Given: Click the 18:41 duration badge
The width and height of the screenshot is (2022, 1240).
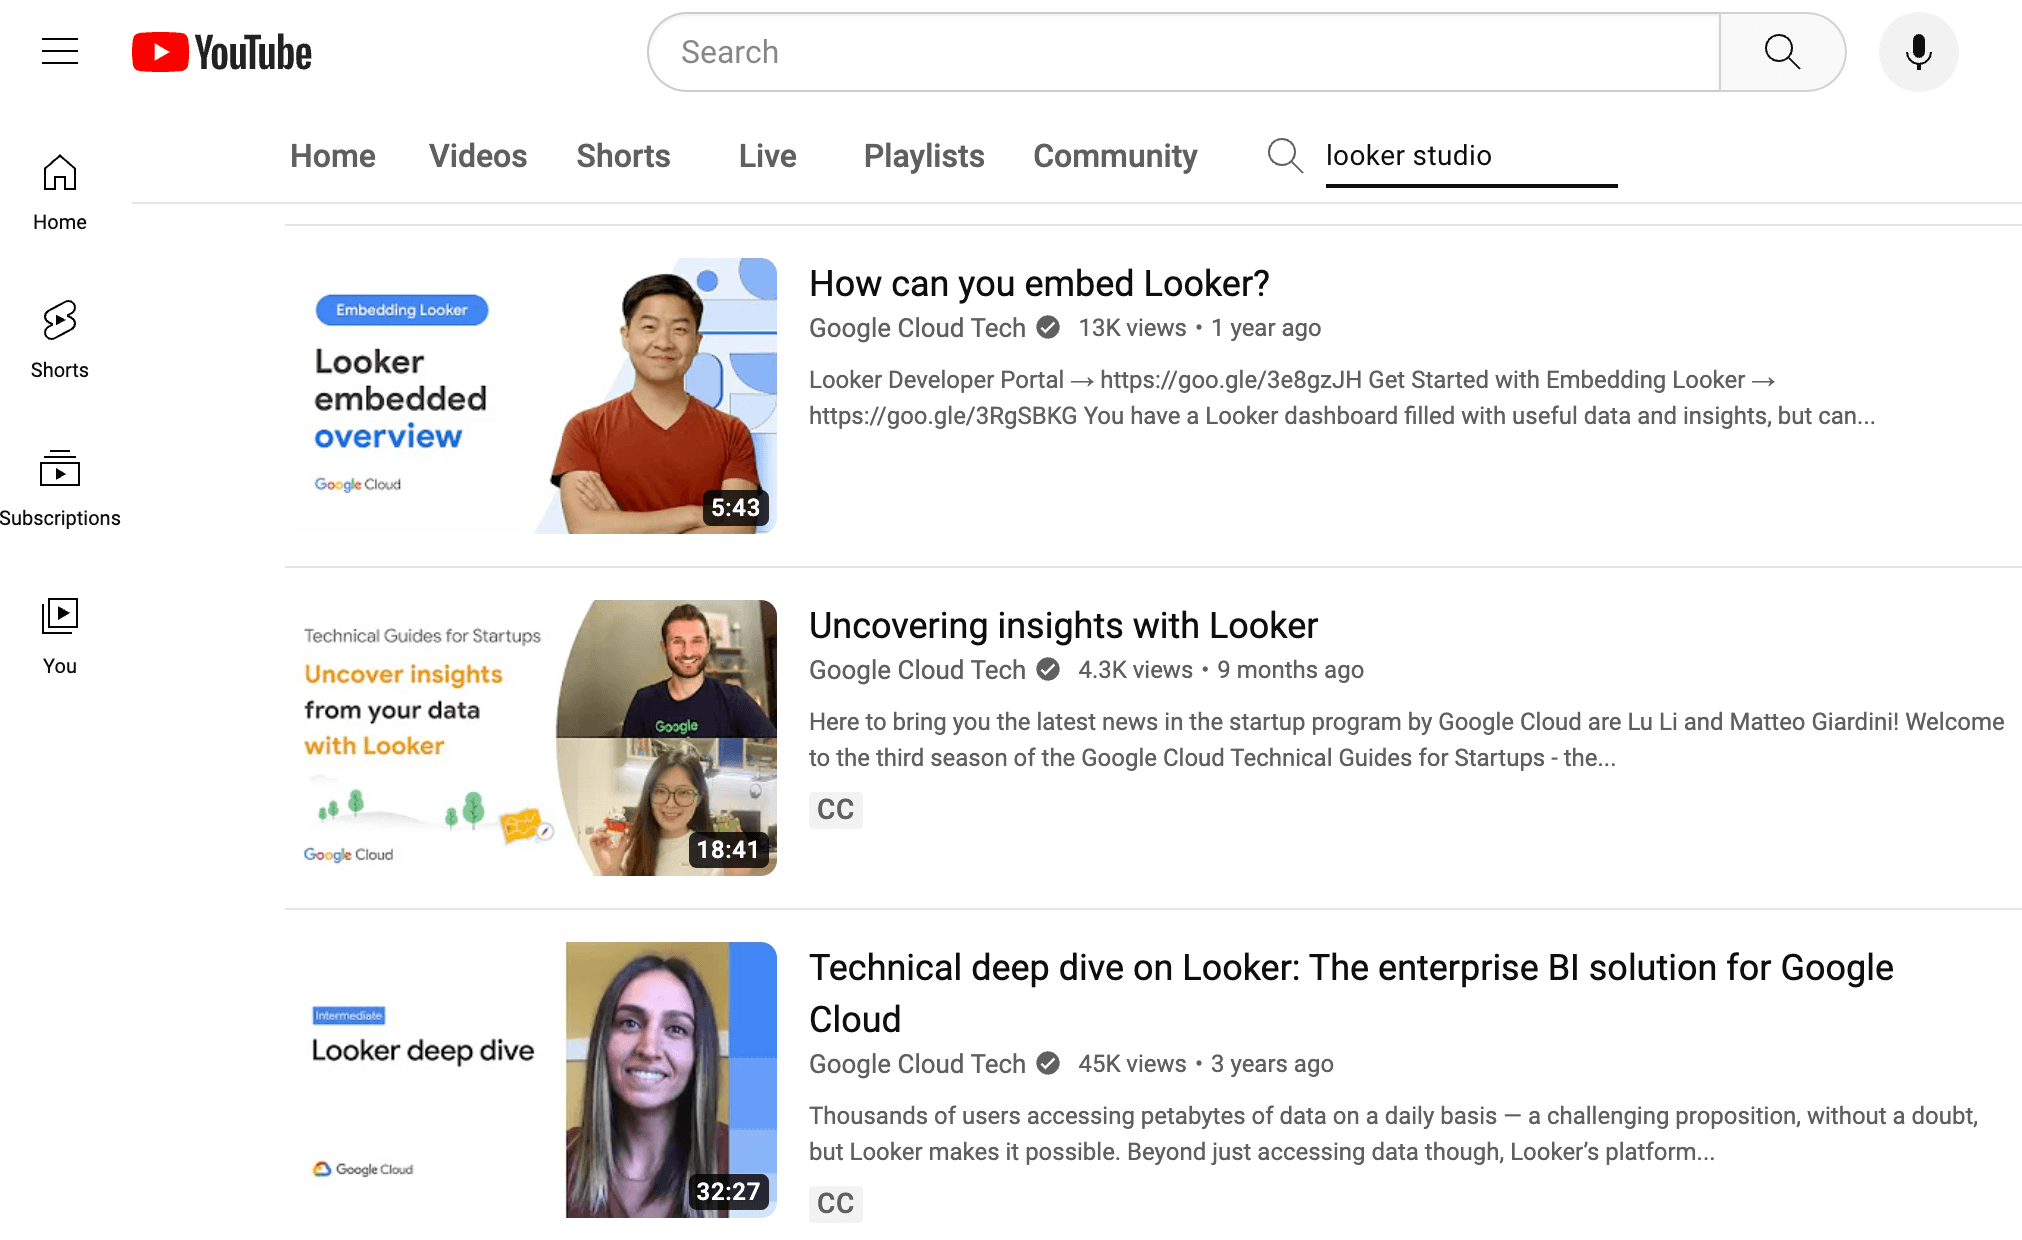Looking at the screenshot, I should click(728, 850).
